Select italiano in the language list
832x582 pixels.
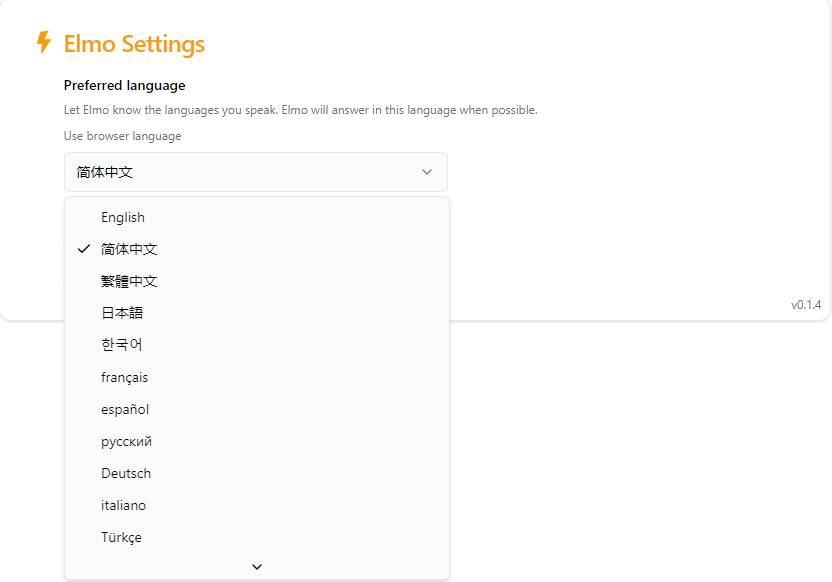(257, 505)
